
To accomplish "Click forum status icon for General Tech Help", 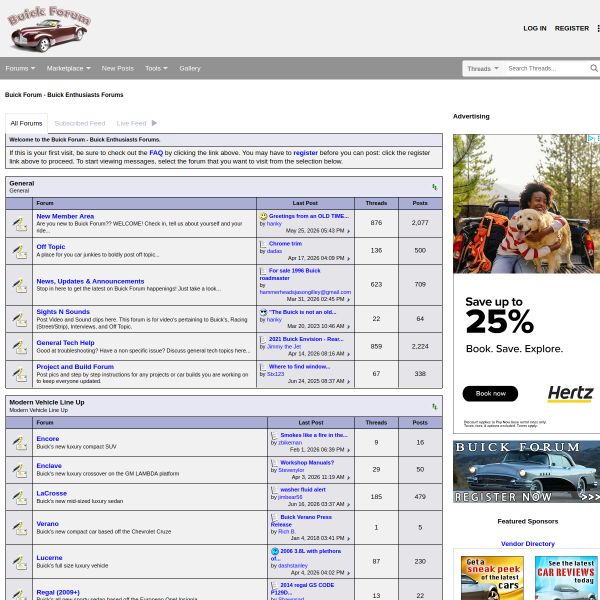I will pos(19,347).
